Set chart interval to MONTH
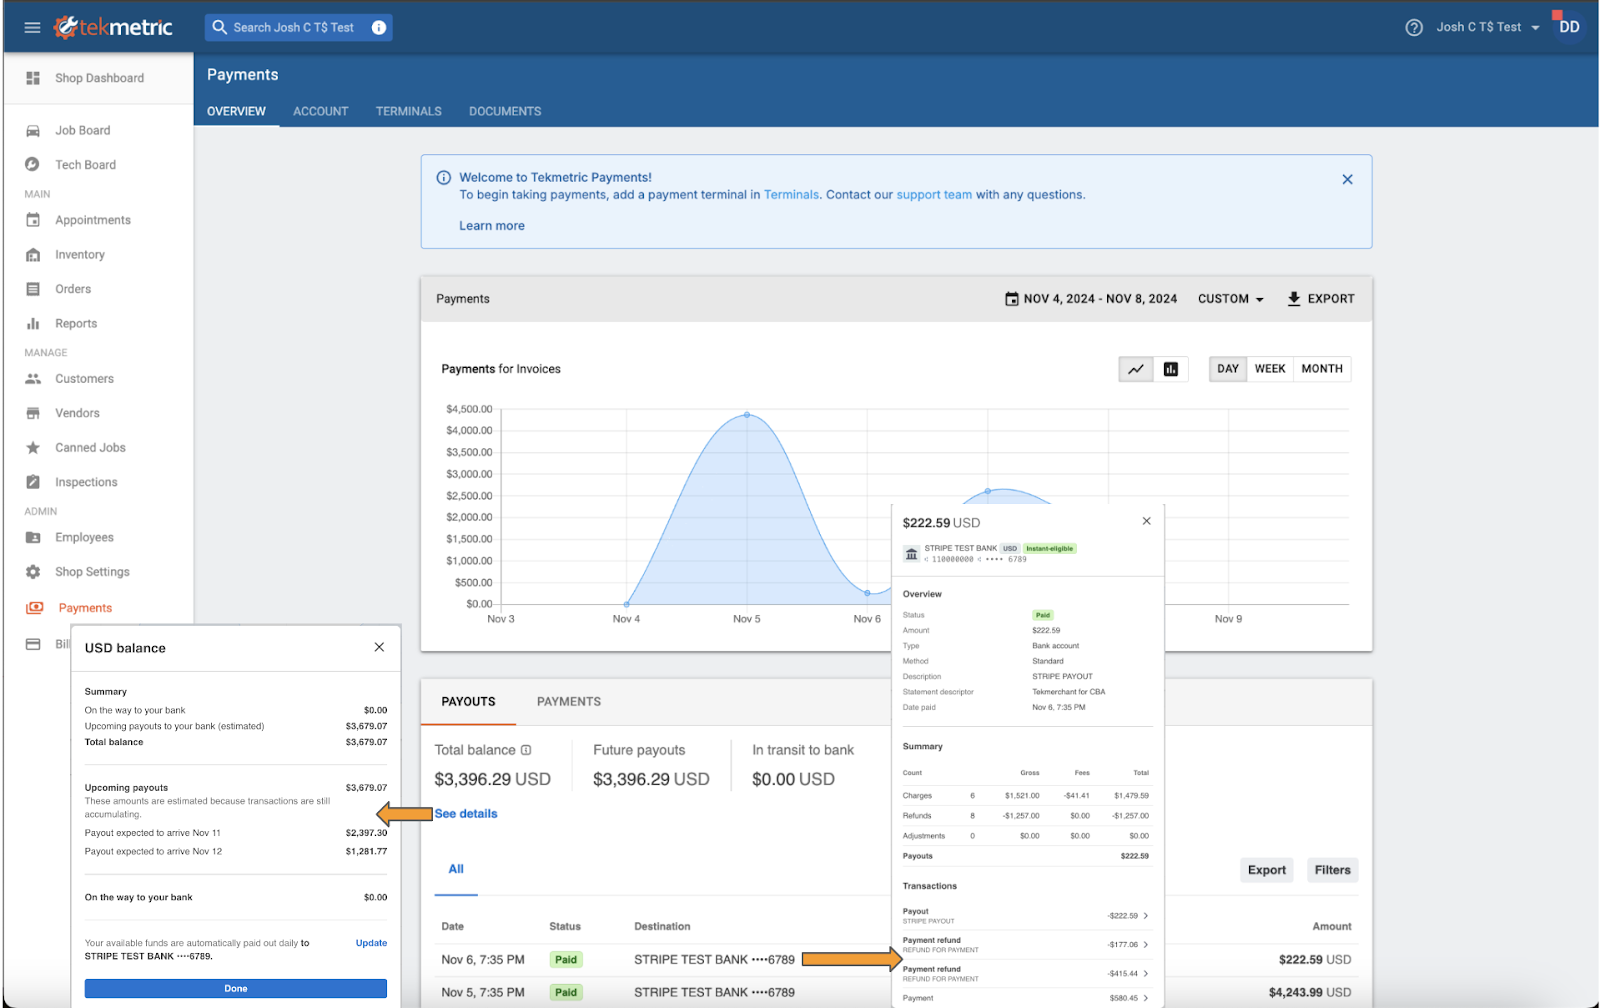Viewport: 1600px width, 1008px height. click(x=1322, y=369)
